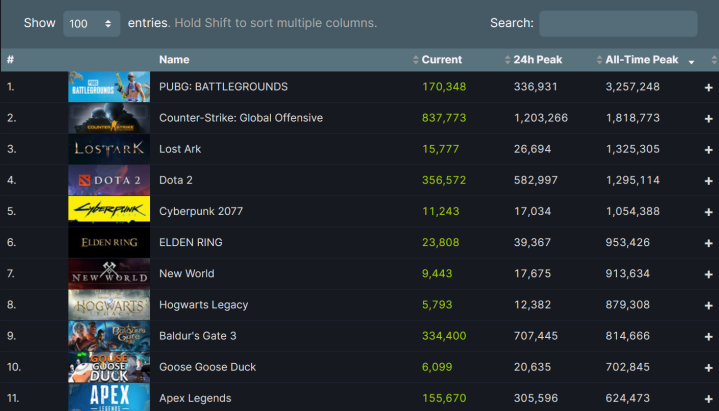This screenshot has width=719, height=411.
Task: Select 24h peak value 582,997
Action: (536, 180)
